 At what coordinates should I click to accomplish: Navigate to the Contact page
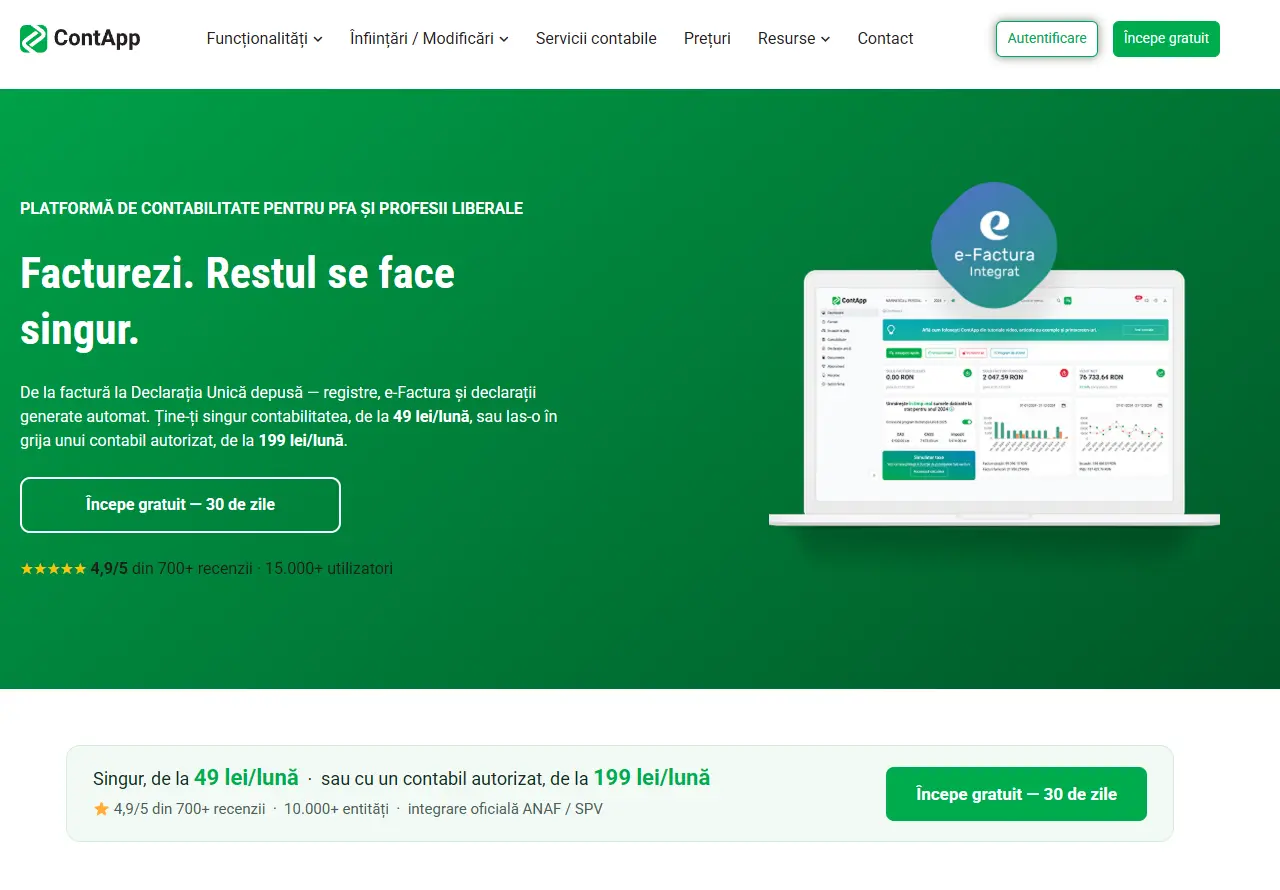(885, 39)
